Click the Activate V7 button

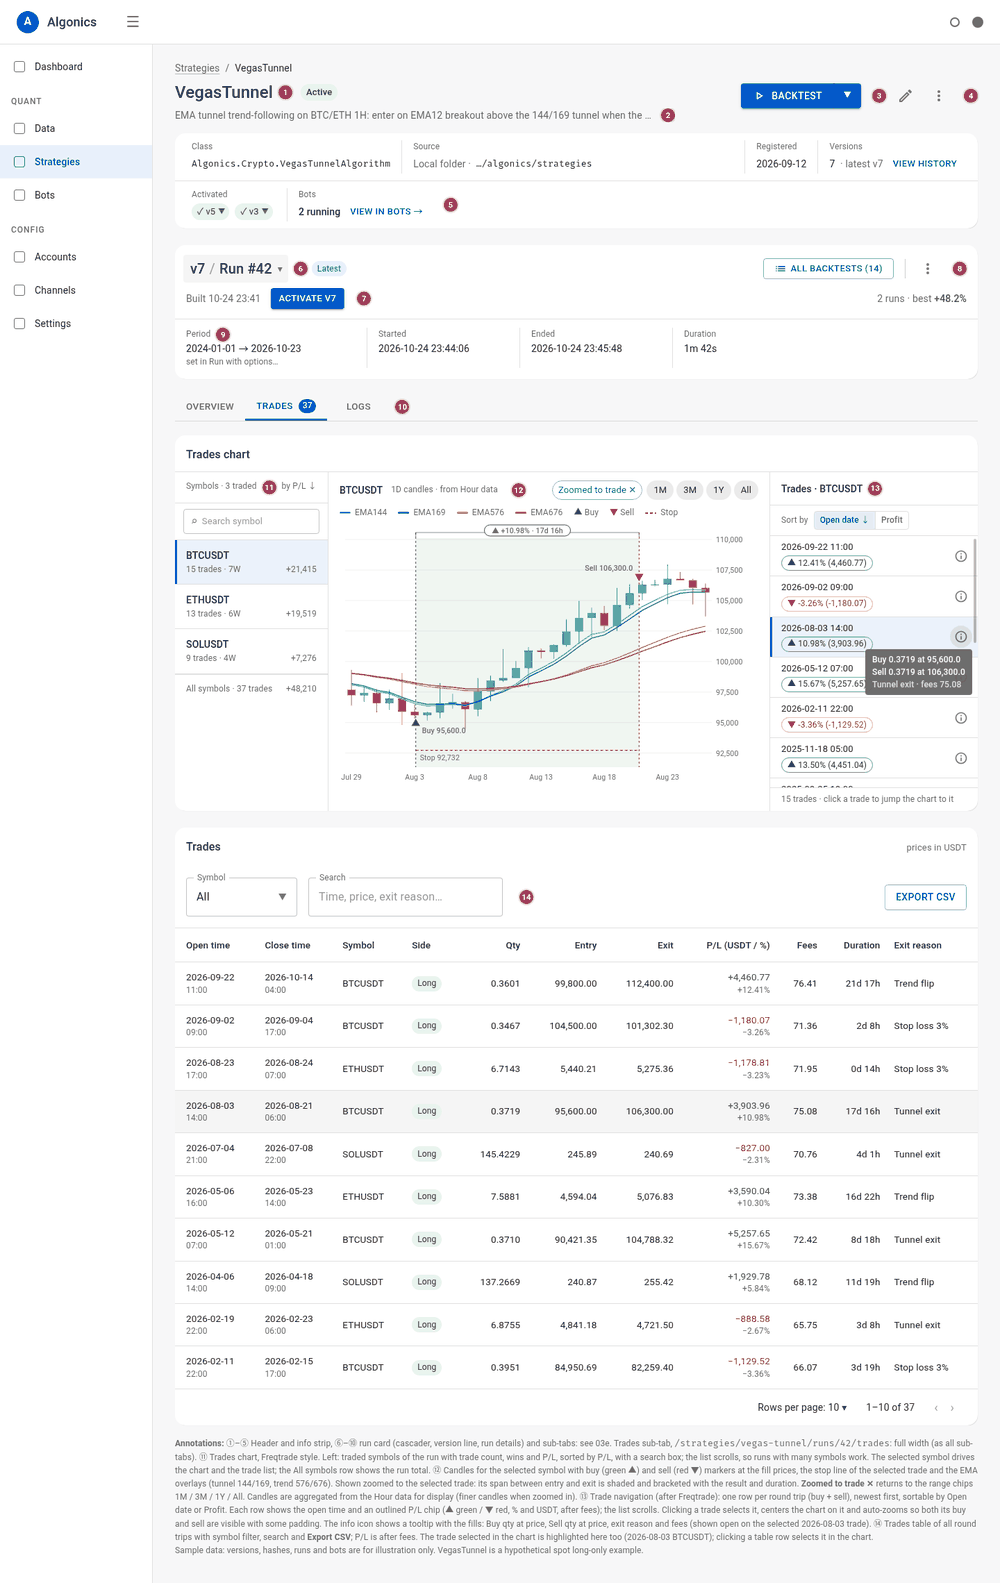(x=307, y=299)
